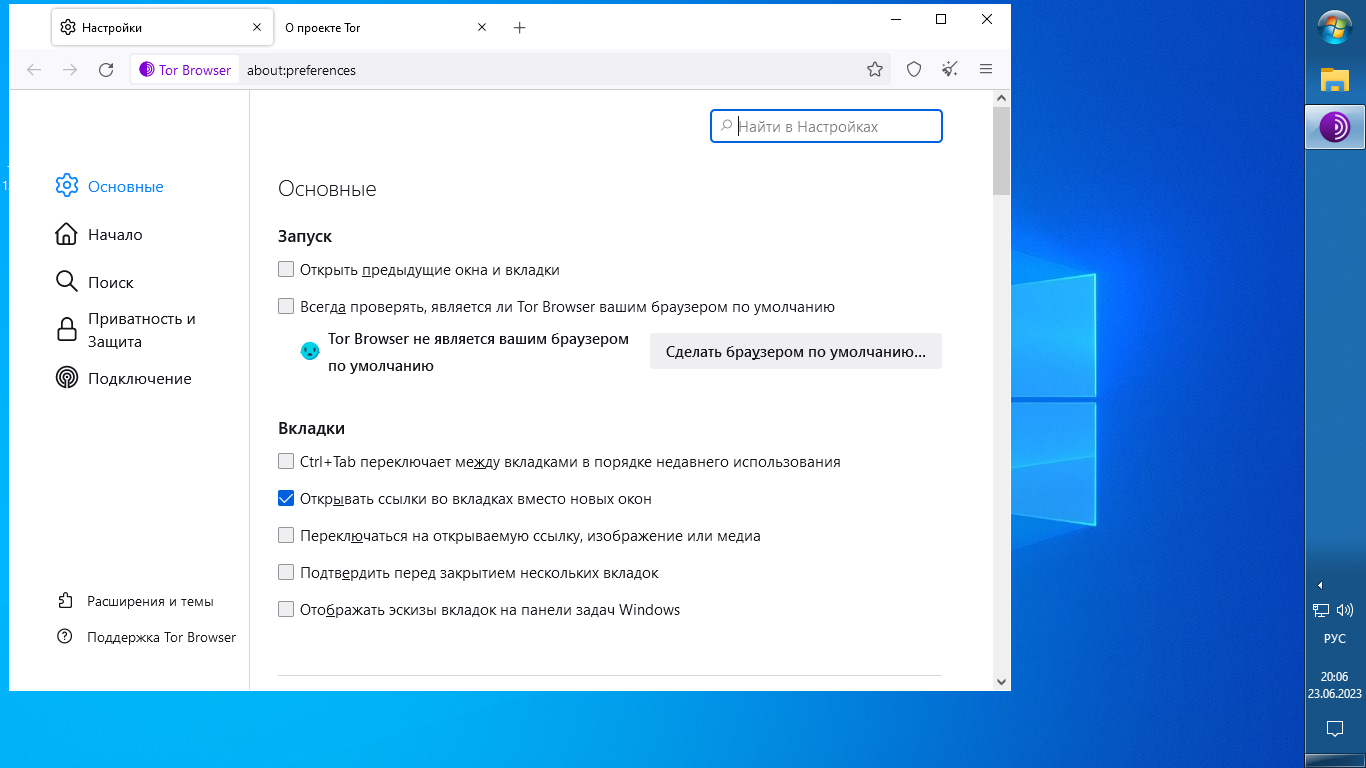The image size is (1366, 768).
Task: Click the Back navigation arrow
Action: click(34, 70)
